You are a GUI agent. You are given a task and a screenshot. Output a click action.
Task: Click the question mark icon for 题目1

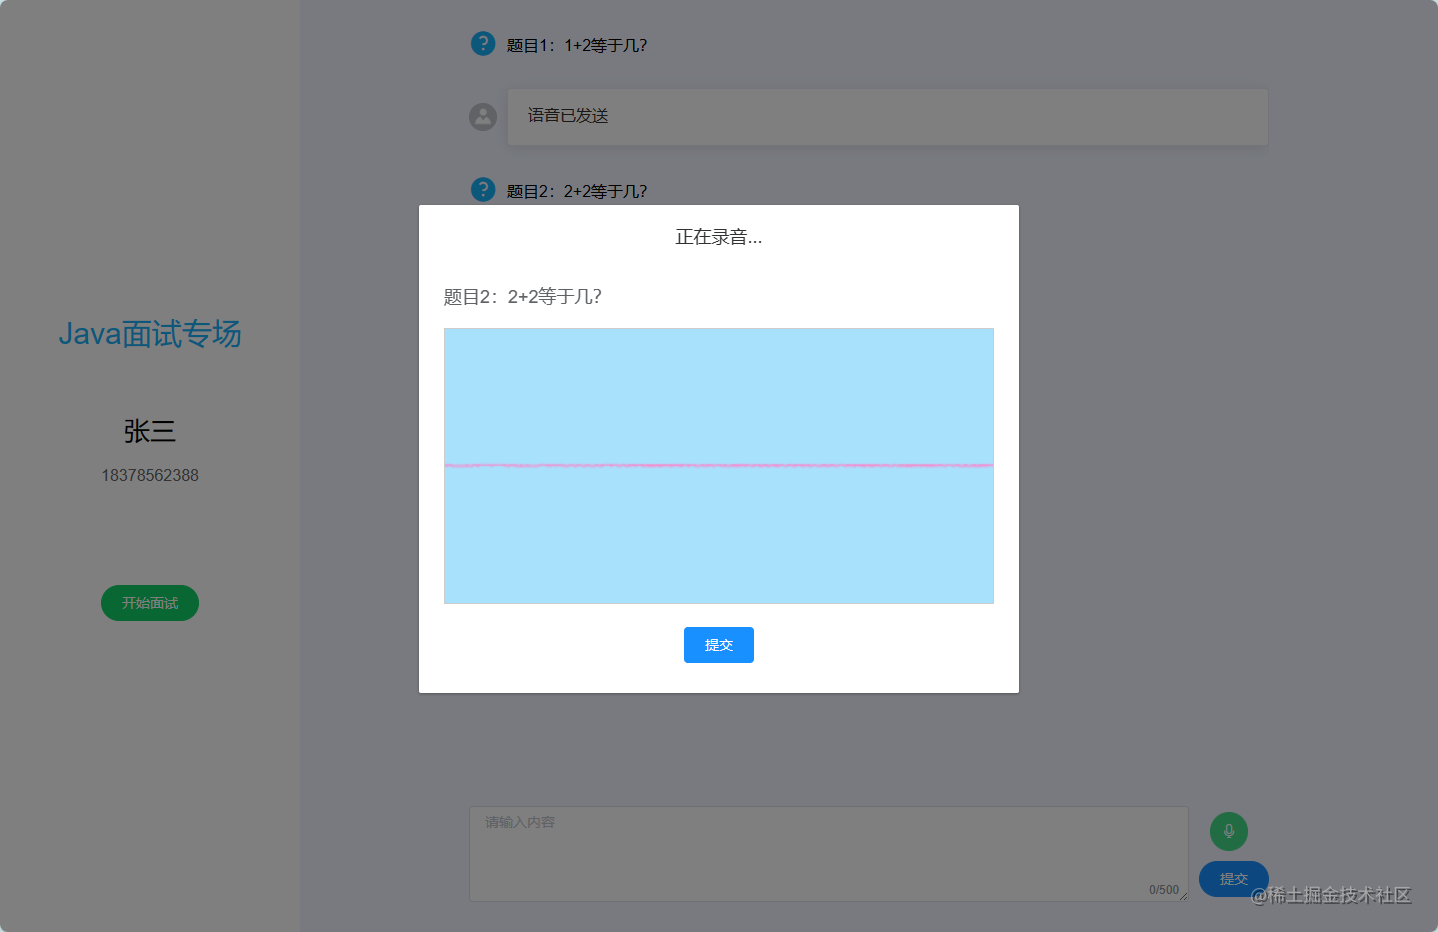tap(483, 44)
